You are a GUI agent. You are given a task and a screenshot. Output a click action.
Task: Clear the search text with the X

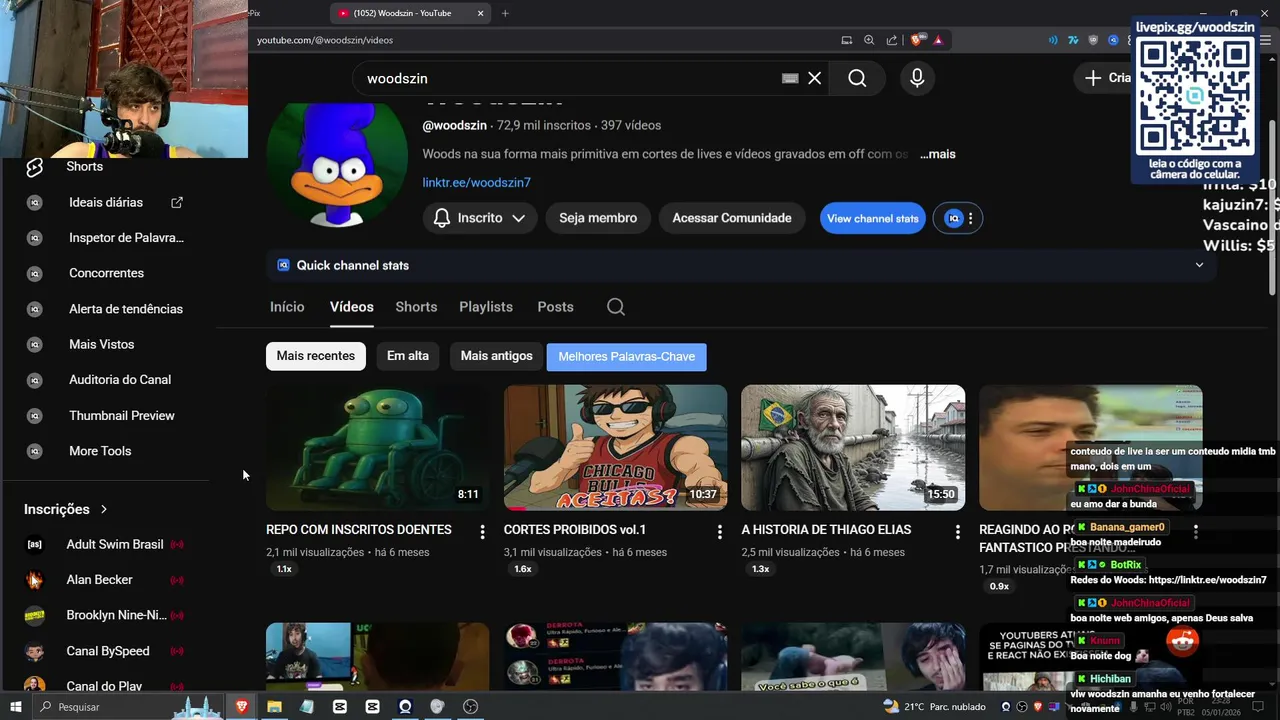pyautogui.click(x=815, y=78)
